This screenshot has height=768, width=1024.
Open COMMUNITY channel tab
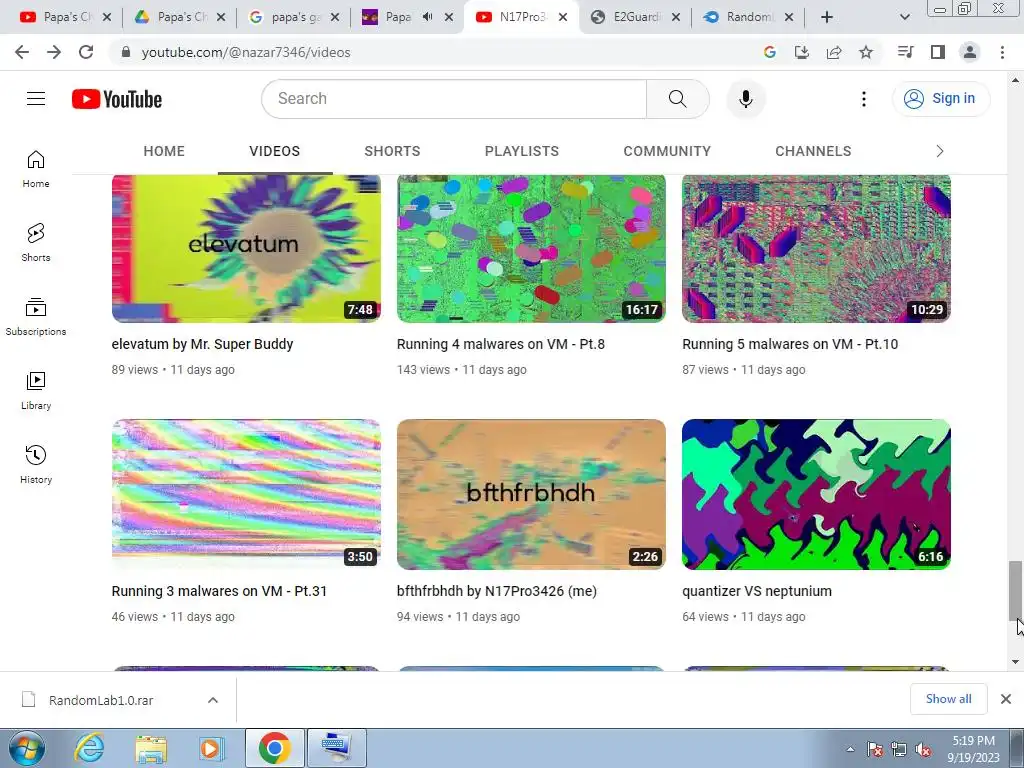click(667, 151)
